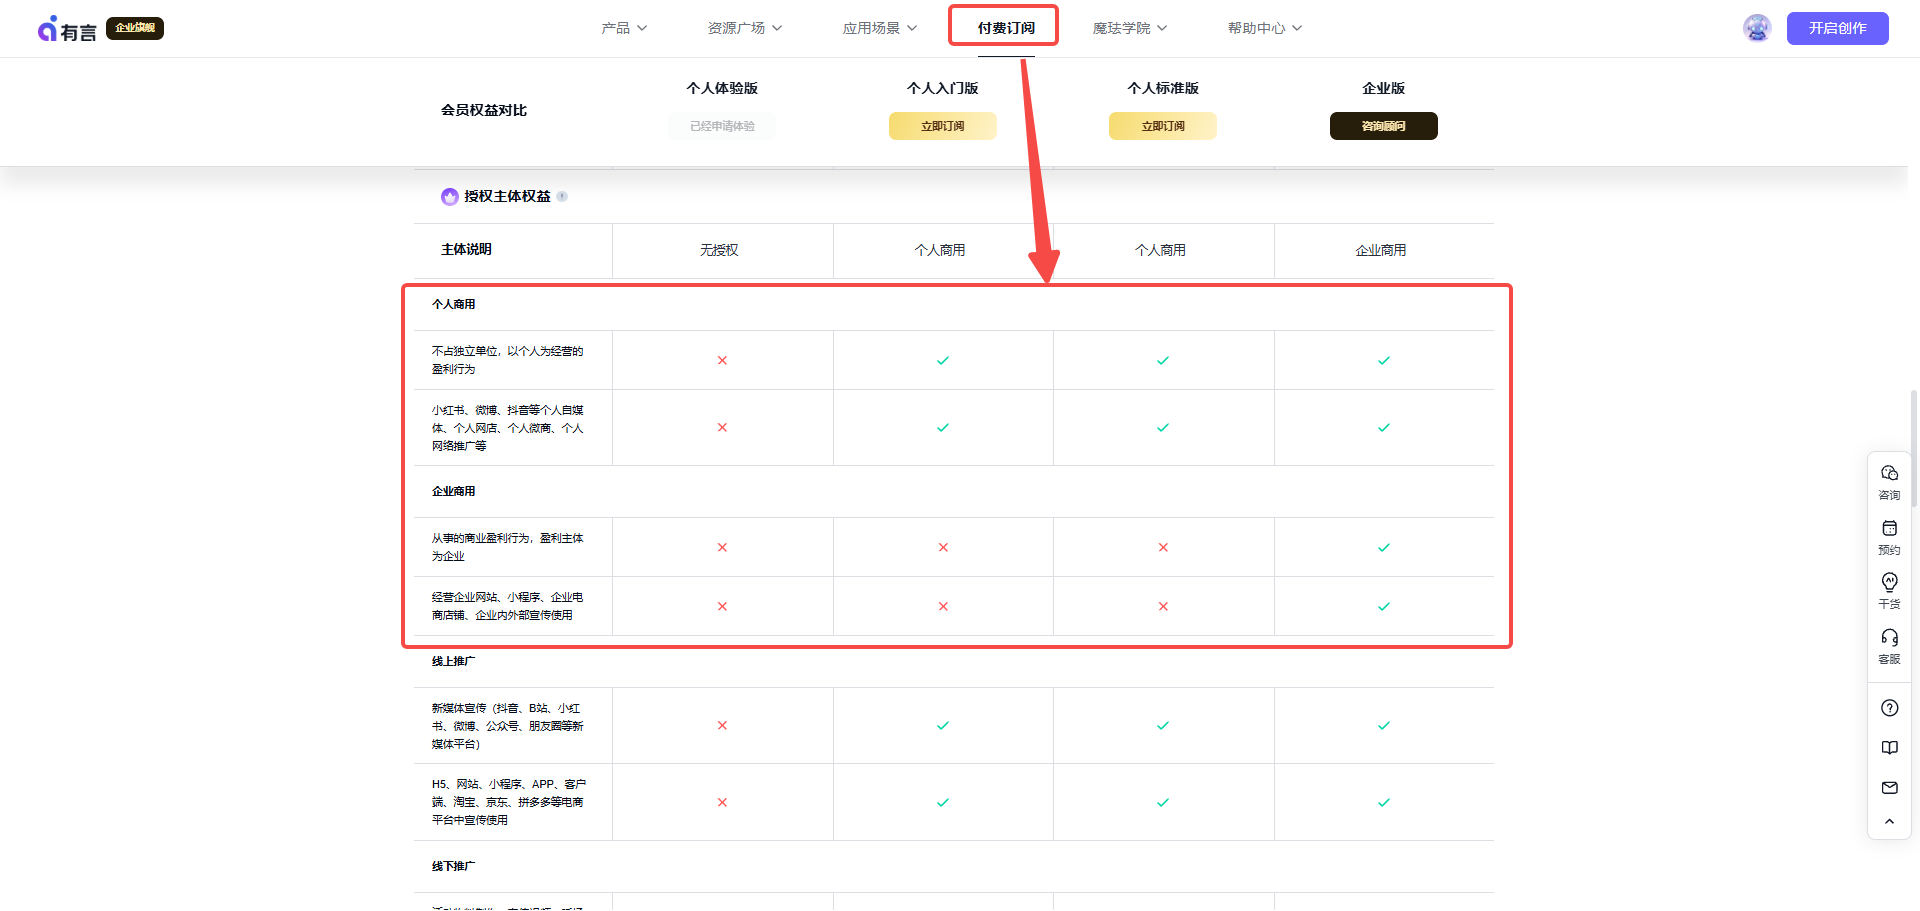Collapse the sidebar with the chevron arrow
The width and height of the screenshot is (1920, 911).
(1889, 821)
